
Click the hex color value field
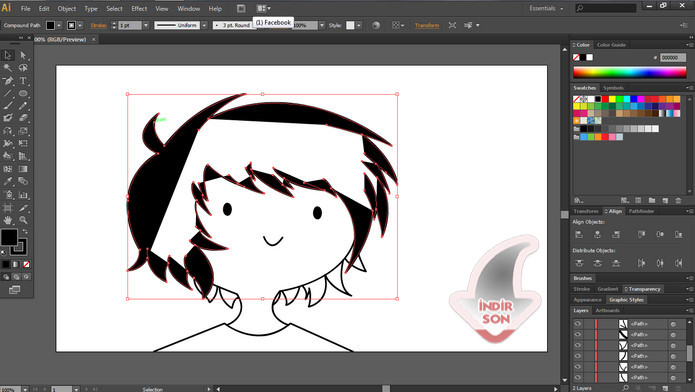point(673,57)
